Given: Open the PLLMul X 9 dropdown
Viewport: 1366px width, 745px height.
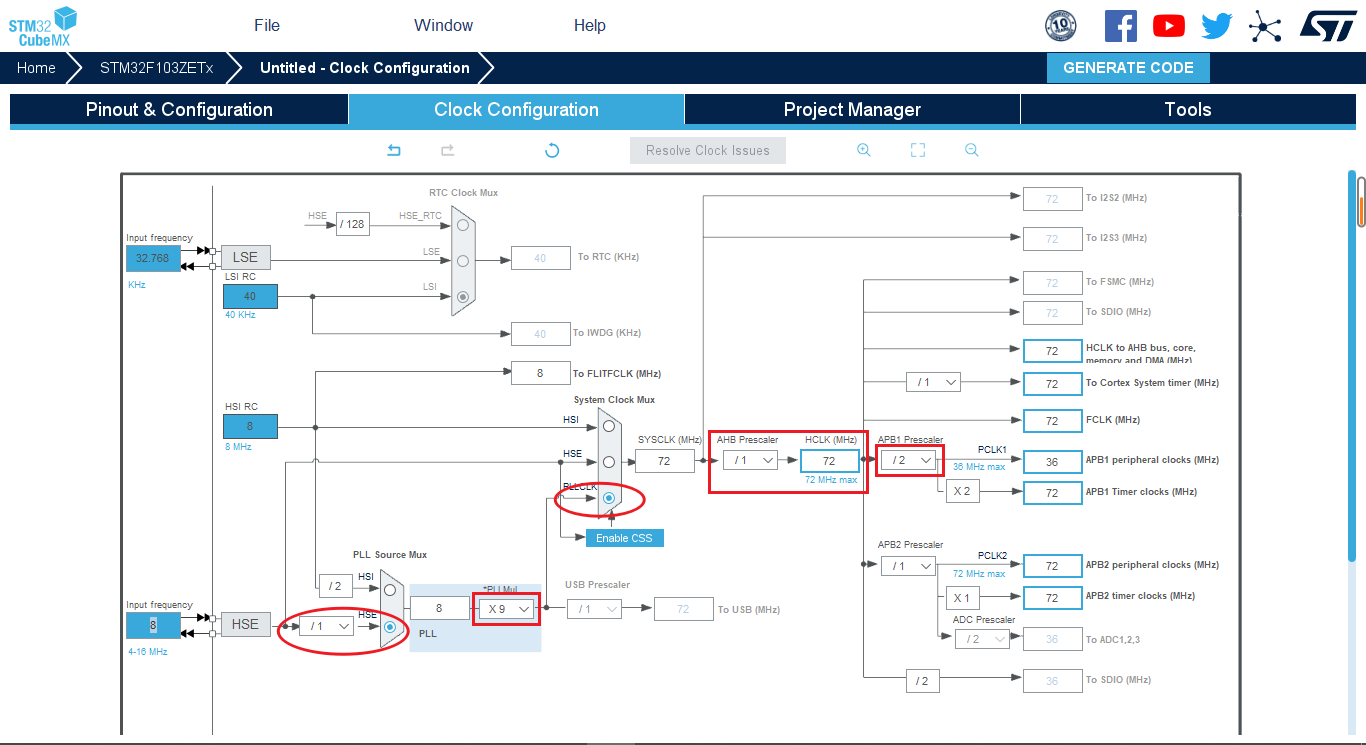Looking at the screenshot, I should point(506,609).
